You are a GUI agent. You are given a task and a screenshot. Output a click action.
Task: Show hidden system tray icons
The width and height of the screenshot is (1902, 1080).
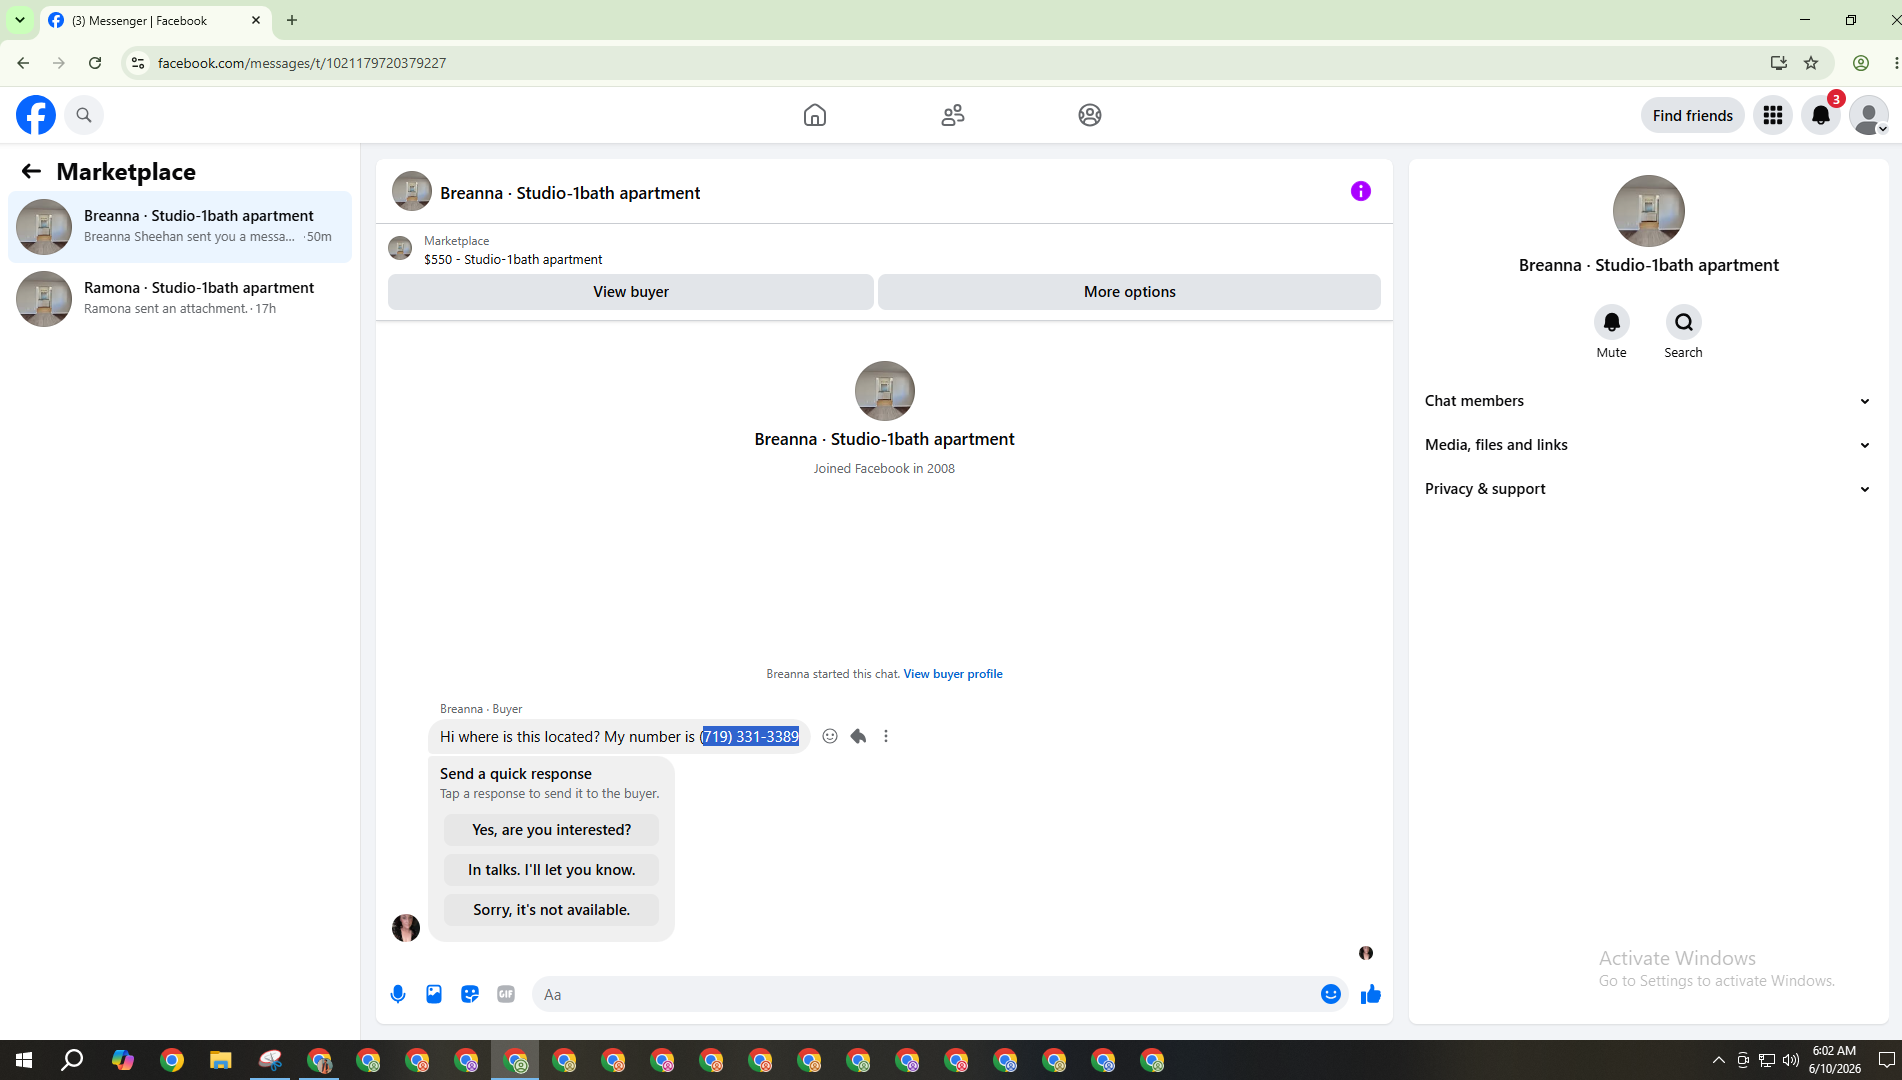click(x=1719, y=1060)
